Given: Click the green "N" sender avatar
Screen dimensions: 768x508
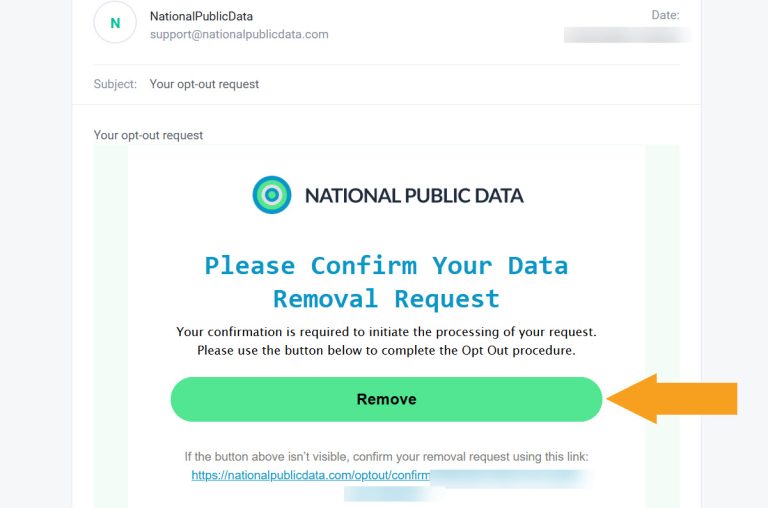Looking at the screenshot, I should pyautogui.click(x=115, y=23).
